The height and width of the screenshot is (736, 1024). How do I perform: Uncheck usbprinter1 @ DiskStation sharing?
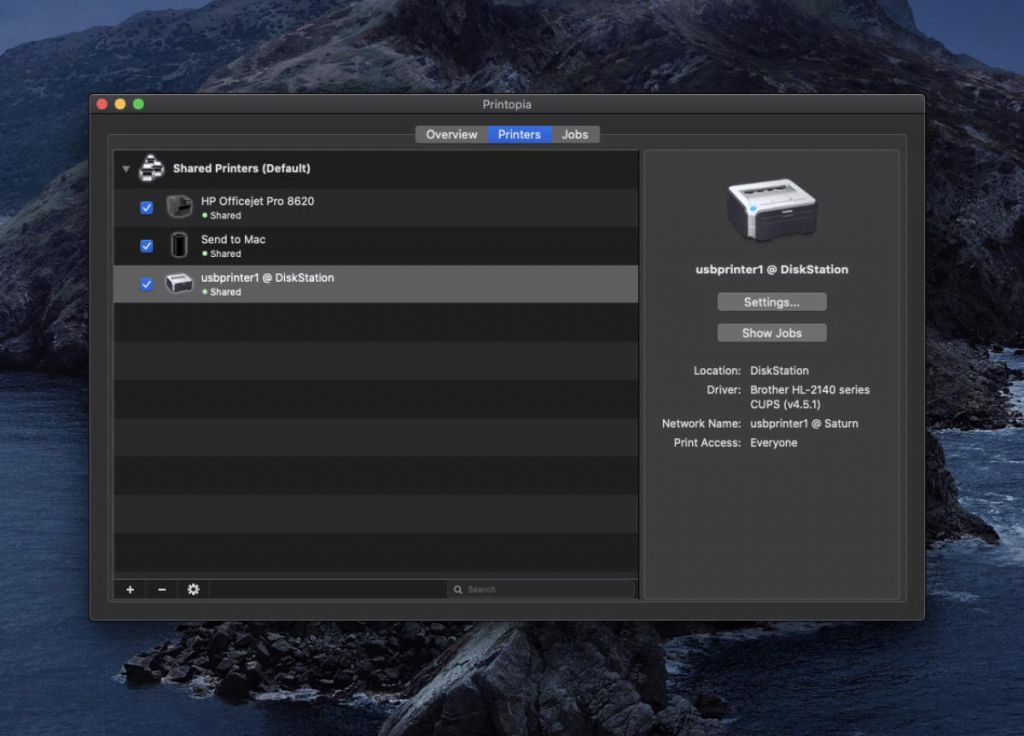coord(146,282)
